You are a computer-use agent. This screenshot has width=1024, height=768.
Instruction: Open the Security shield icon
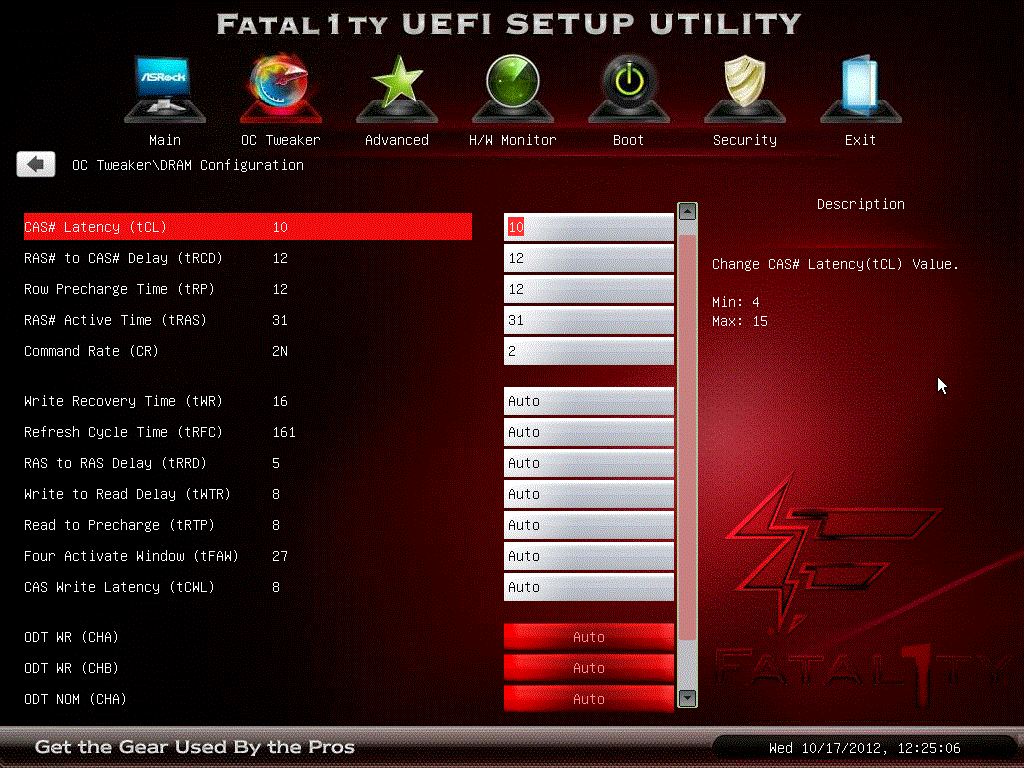click(x=744, y=89)
